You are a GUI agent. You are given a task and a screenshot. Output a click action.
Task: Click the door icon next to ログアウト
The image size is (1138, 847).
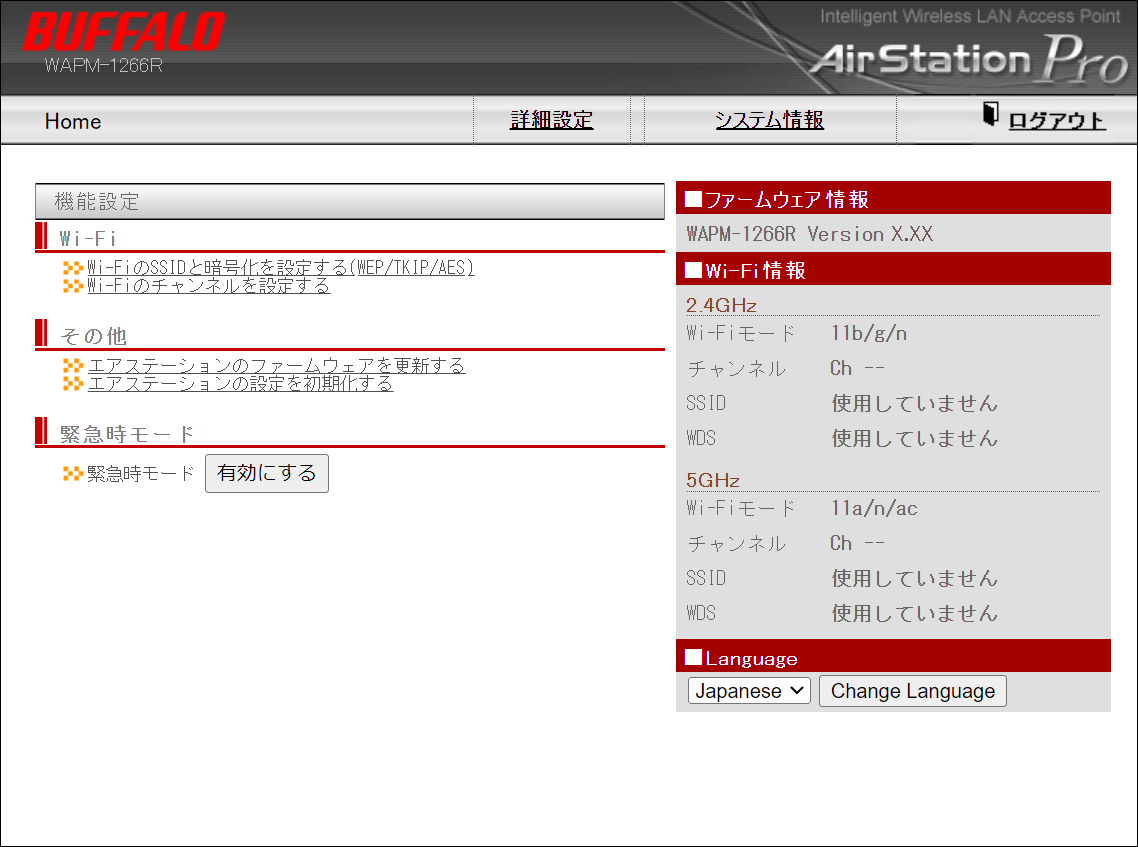tap(990, 112)
